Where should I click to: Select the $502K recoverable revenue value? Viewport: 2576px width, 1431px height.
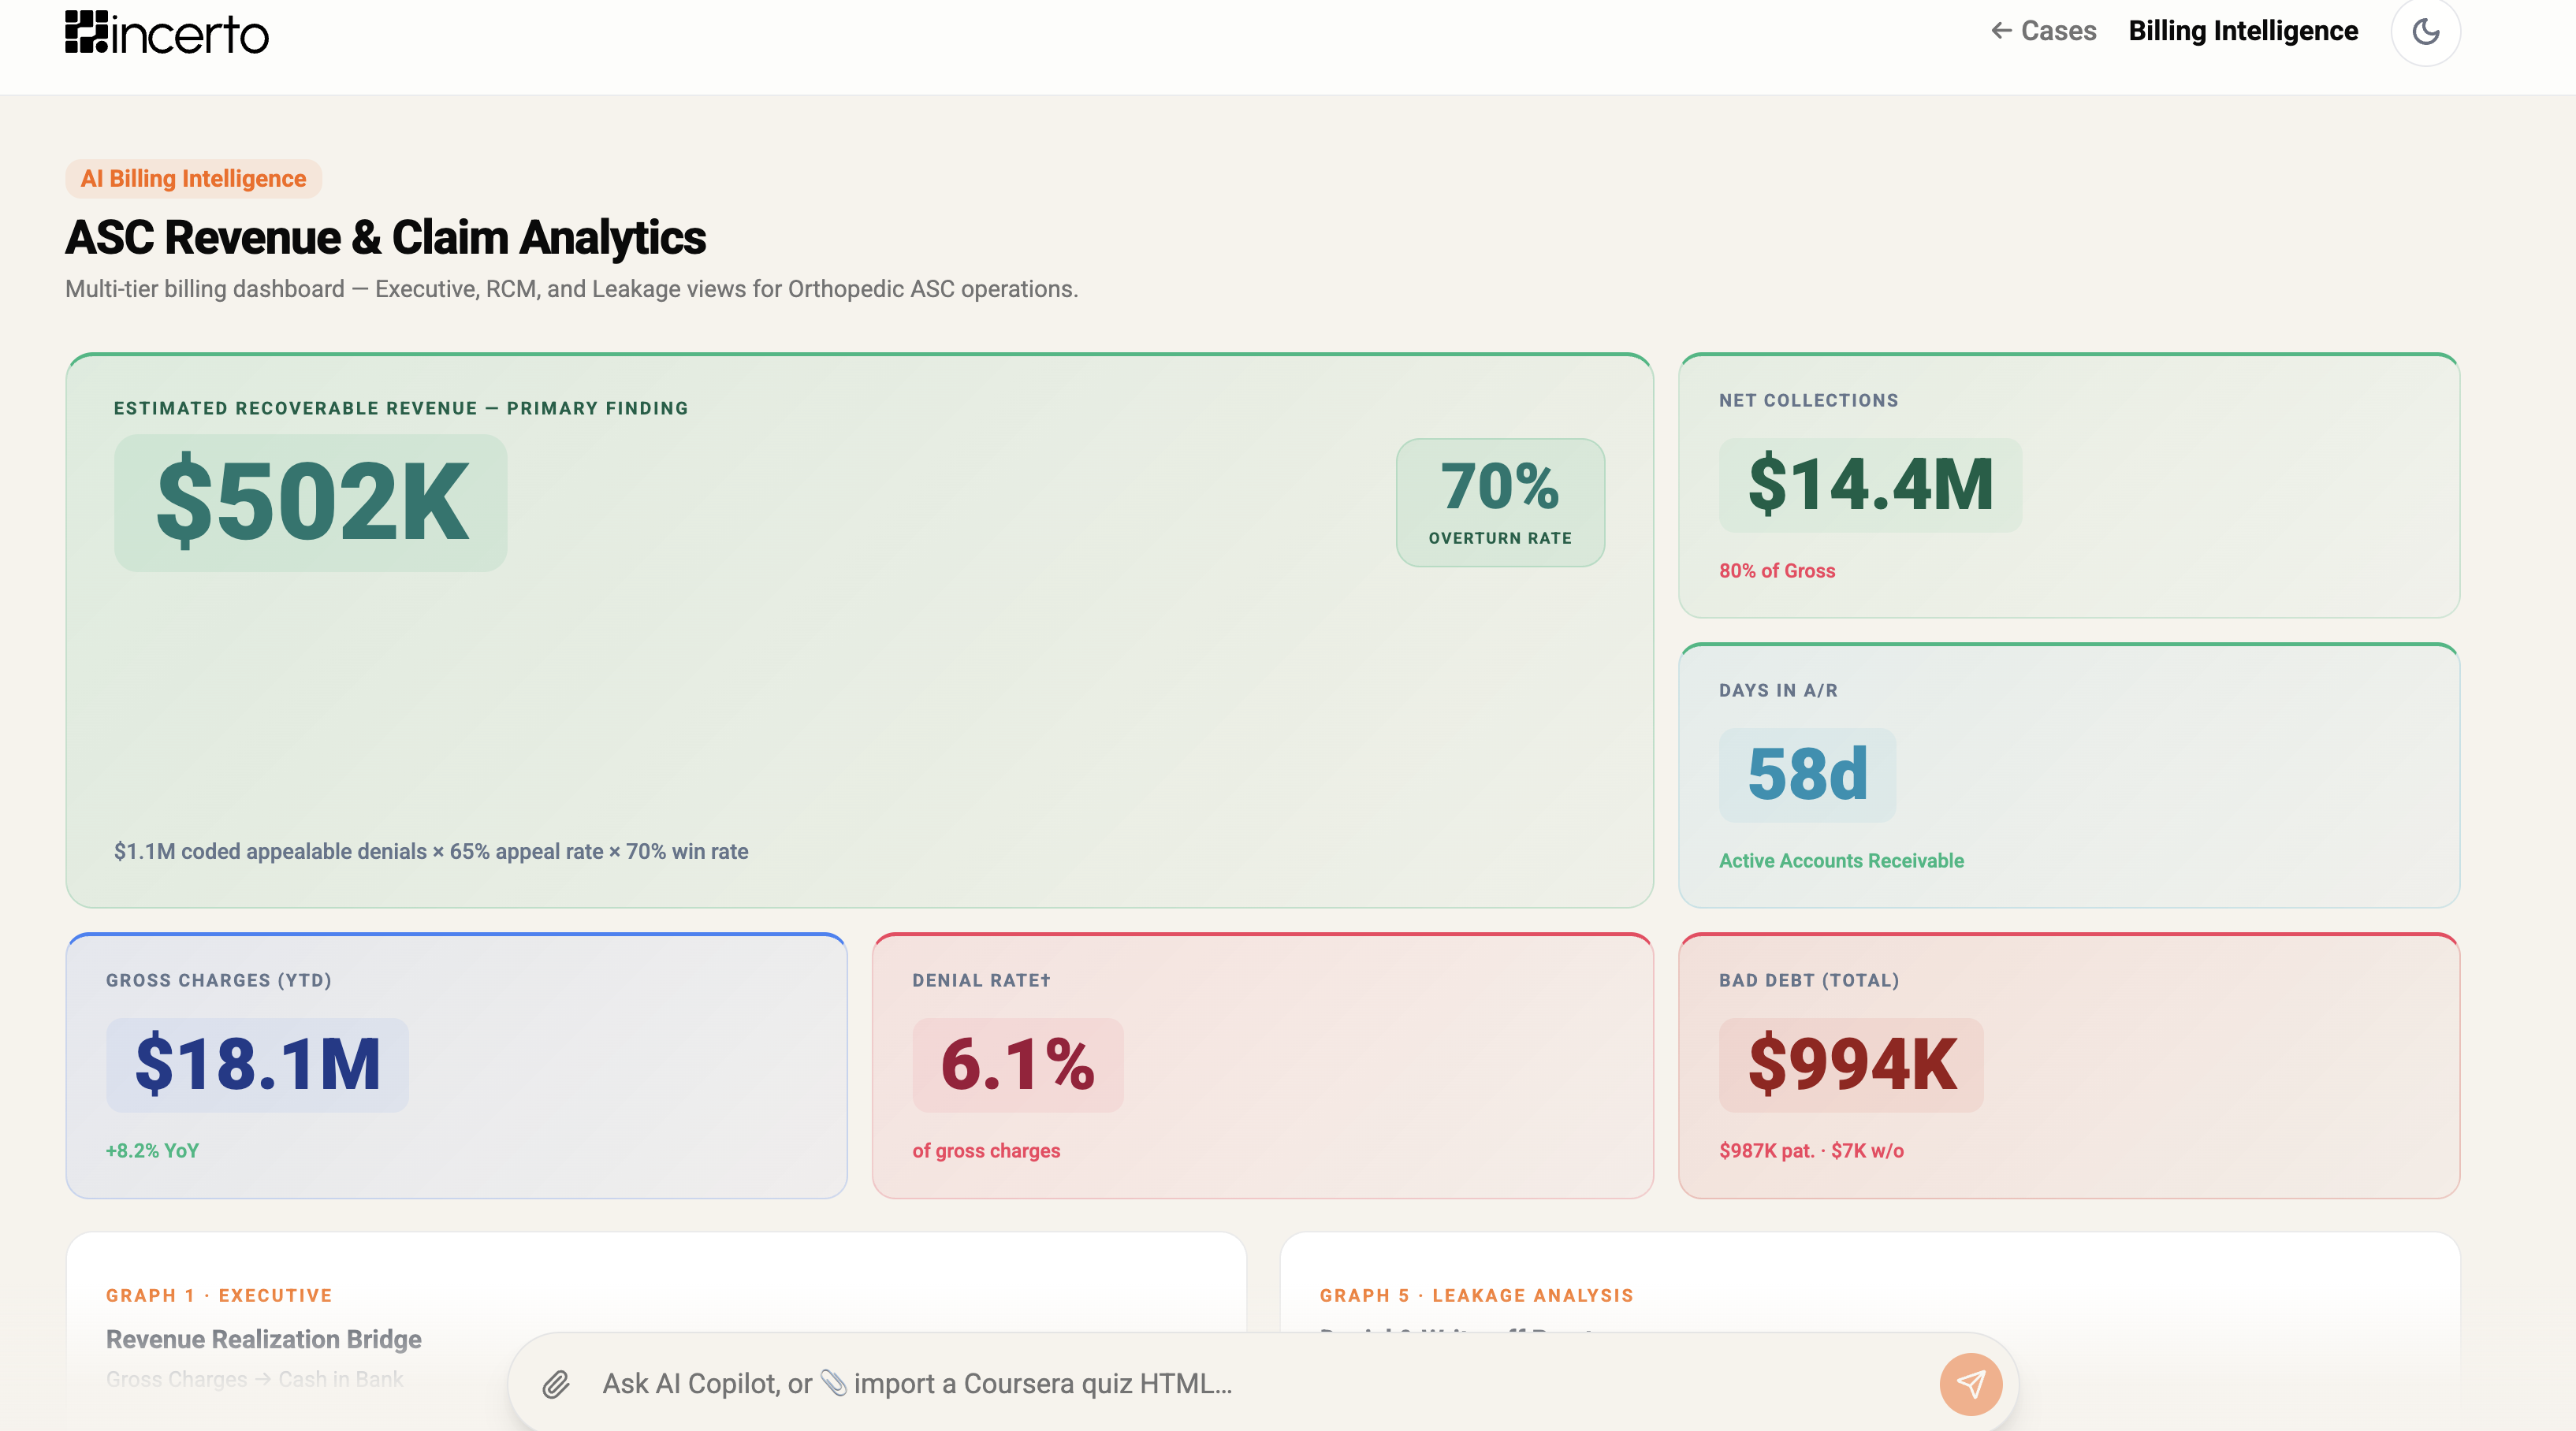coord(311,503)
